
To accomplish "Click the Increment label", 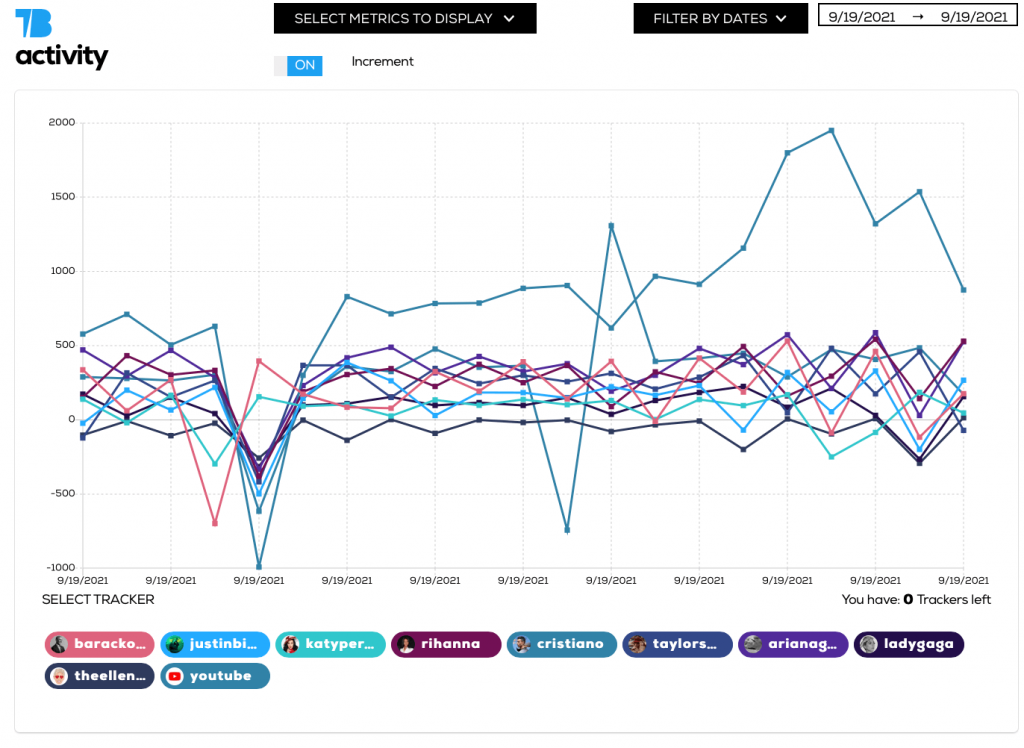I will click(383, 61).
